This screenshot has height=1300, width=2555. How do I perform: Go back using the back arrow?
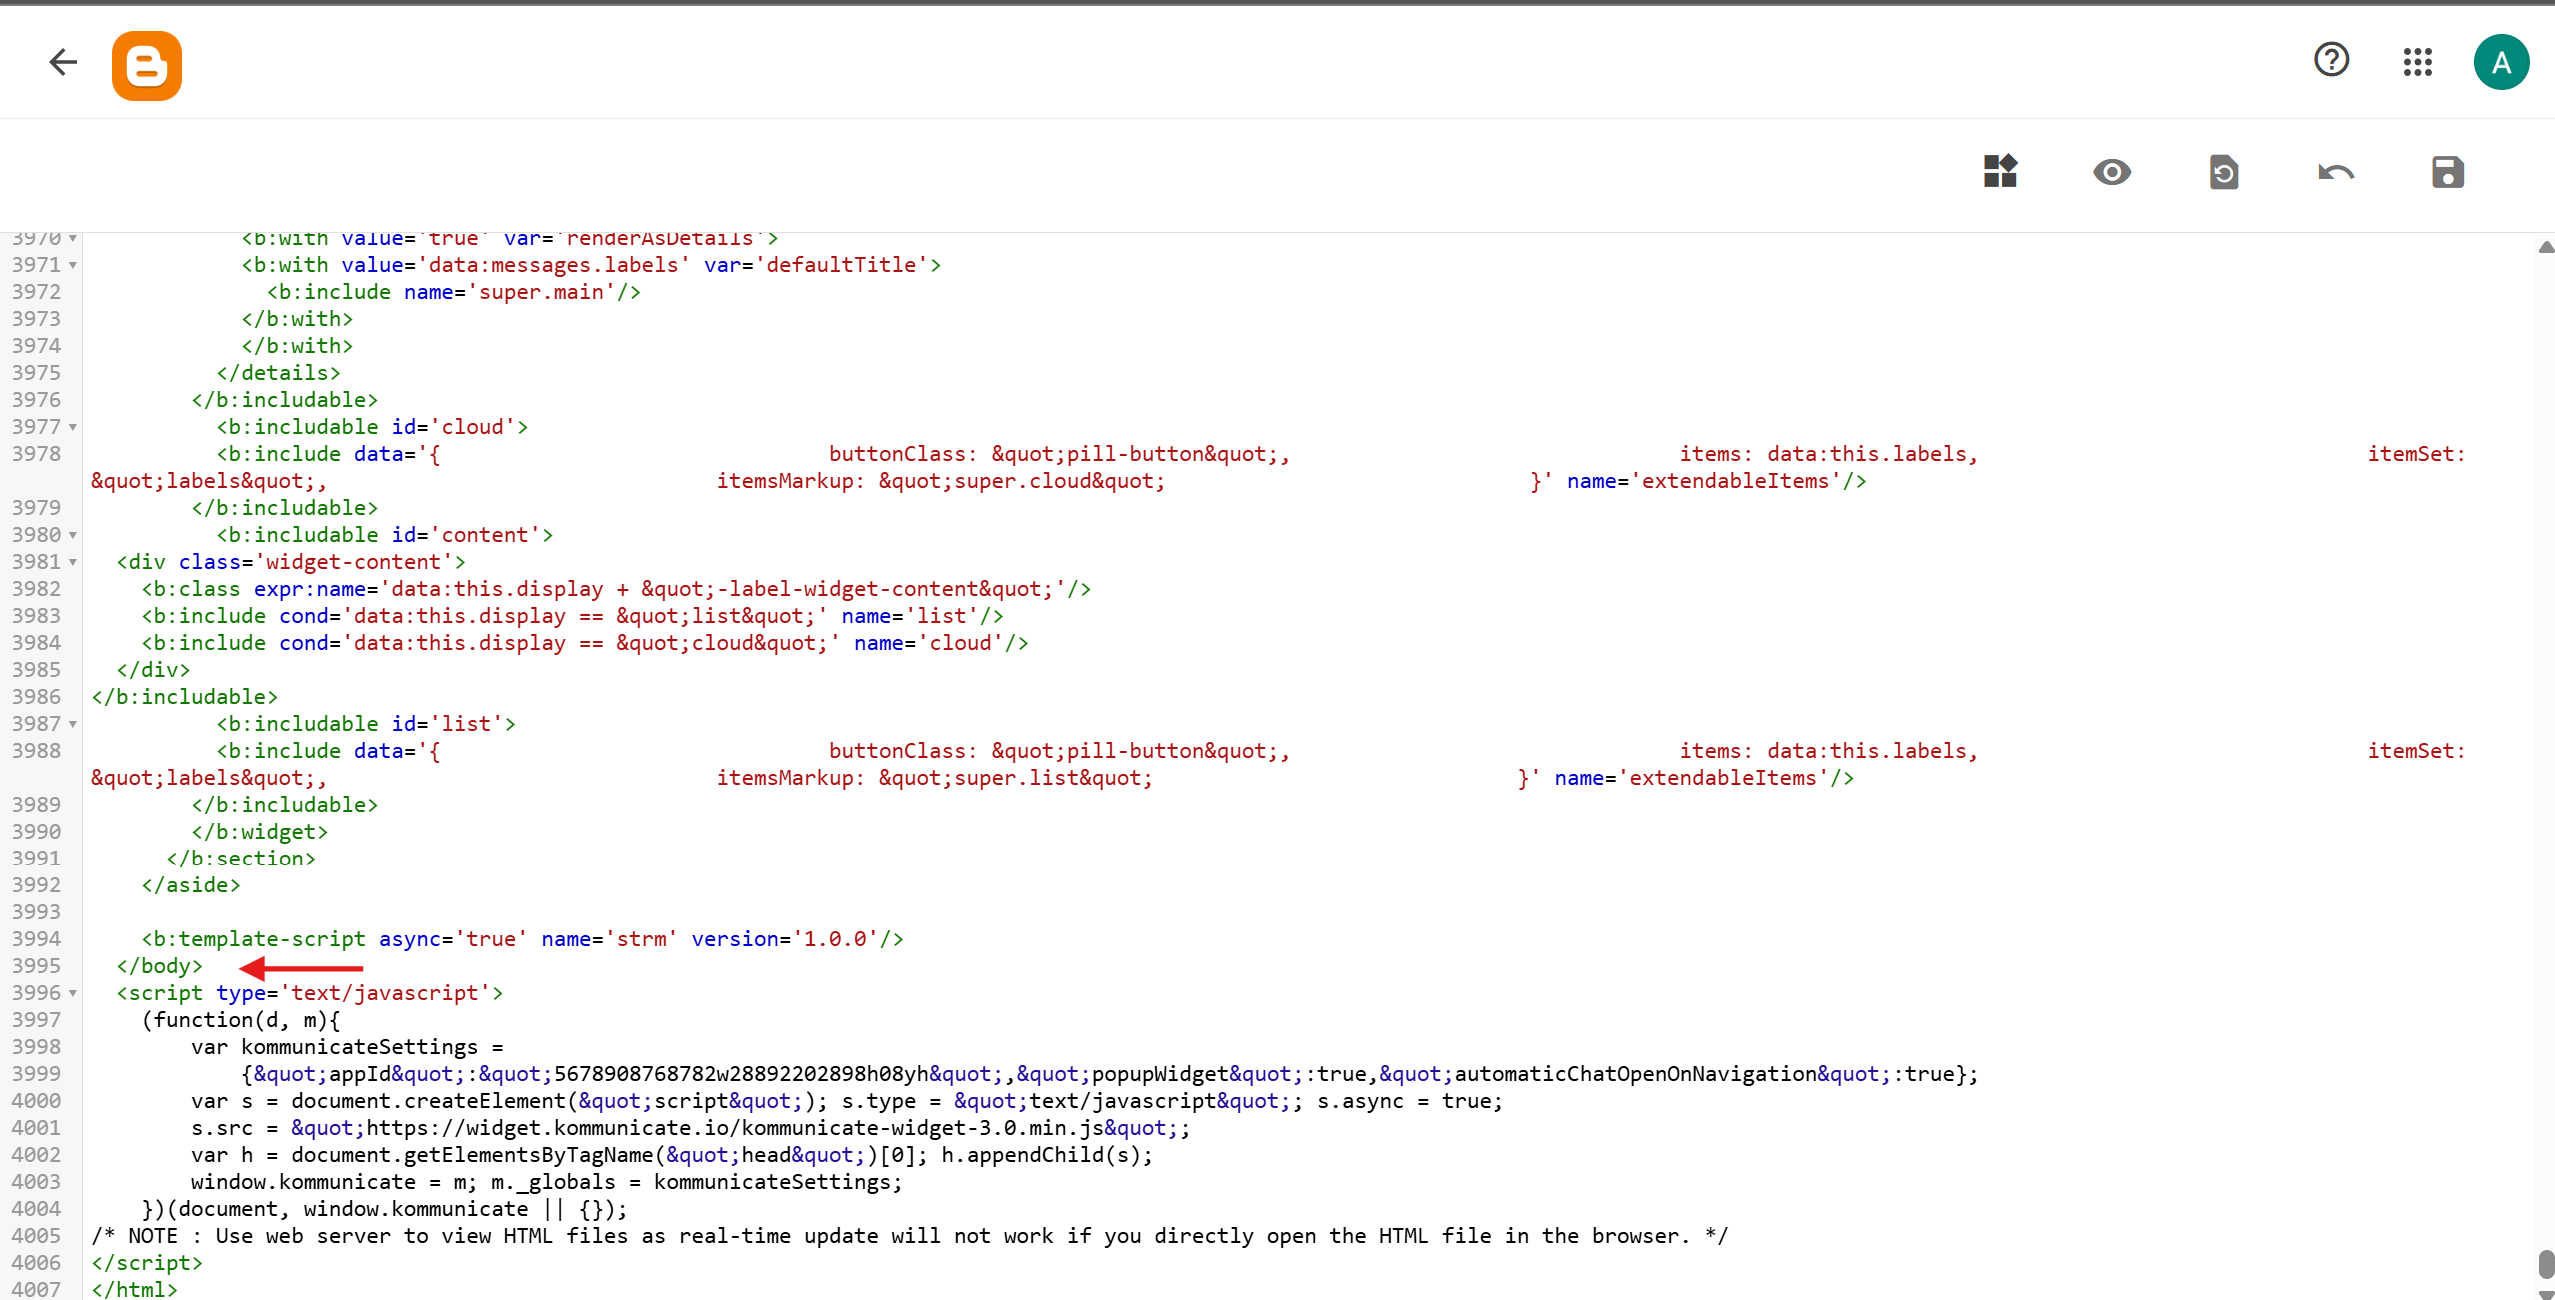coord(63,62)
